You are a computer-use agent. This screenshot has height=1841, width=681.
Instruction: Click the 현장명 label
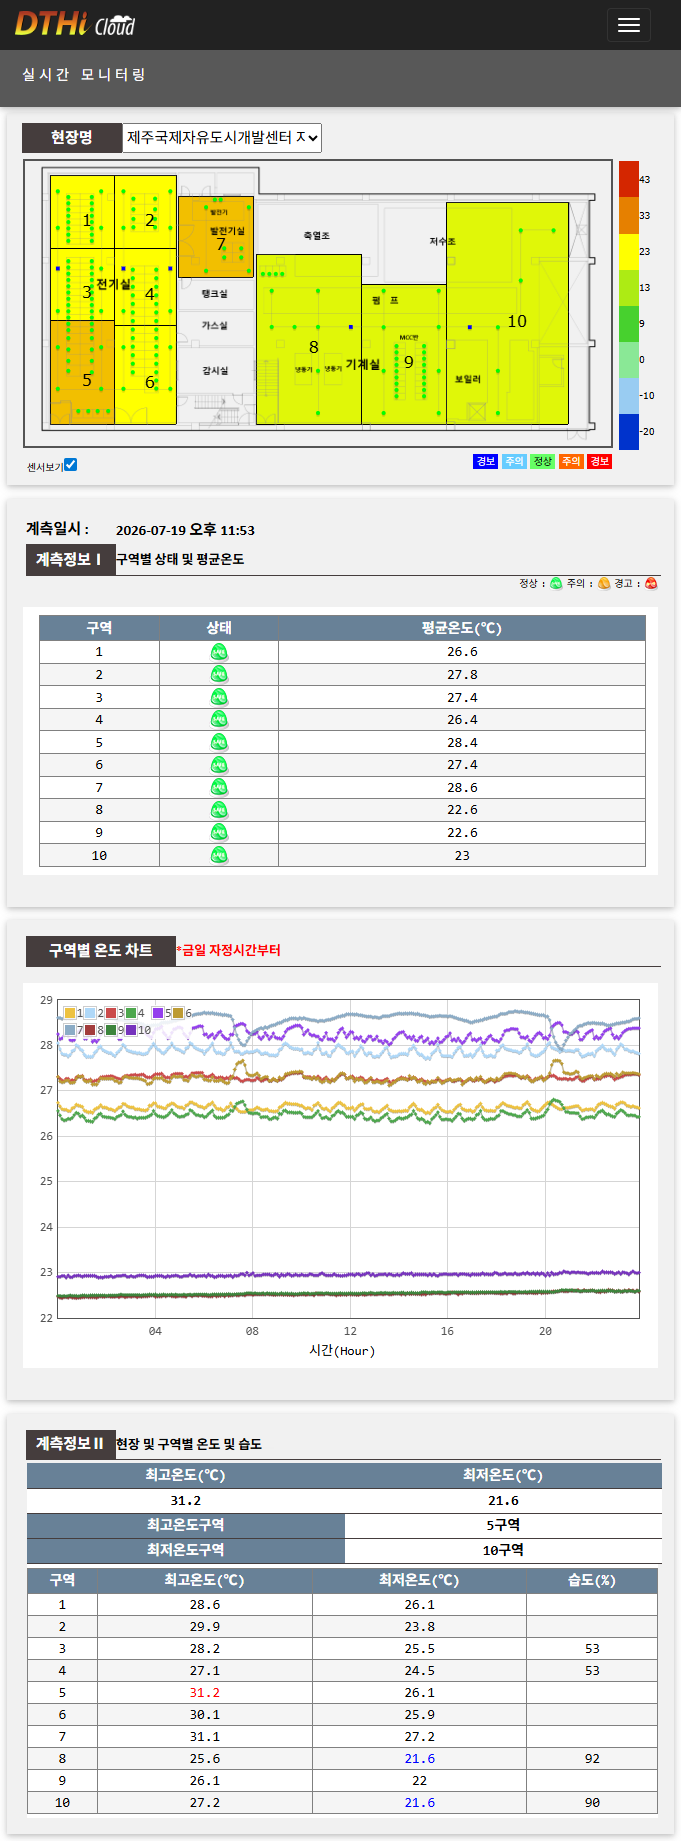72,137
